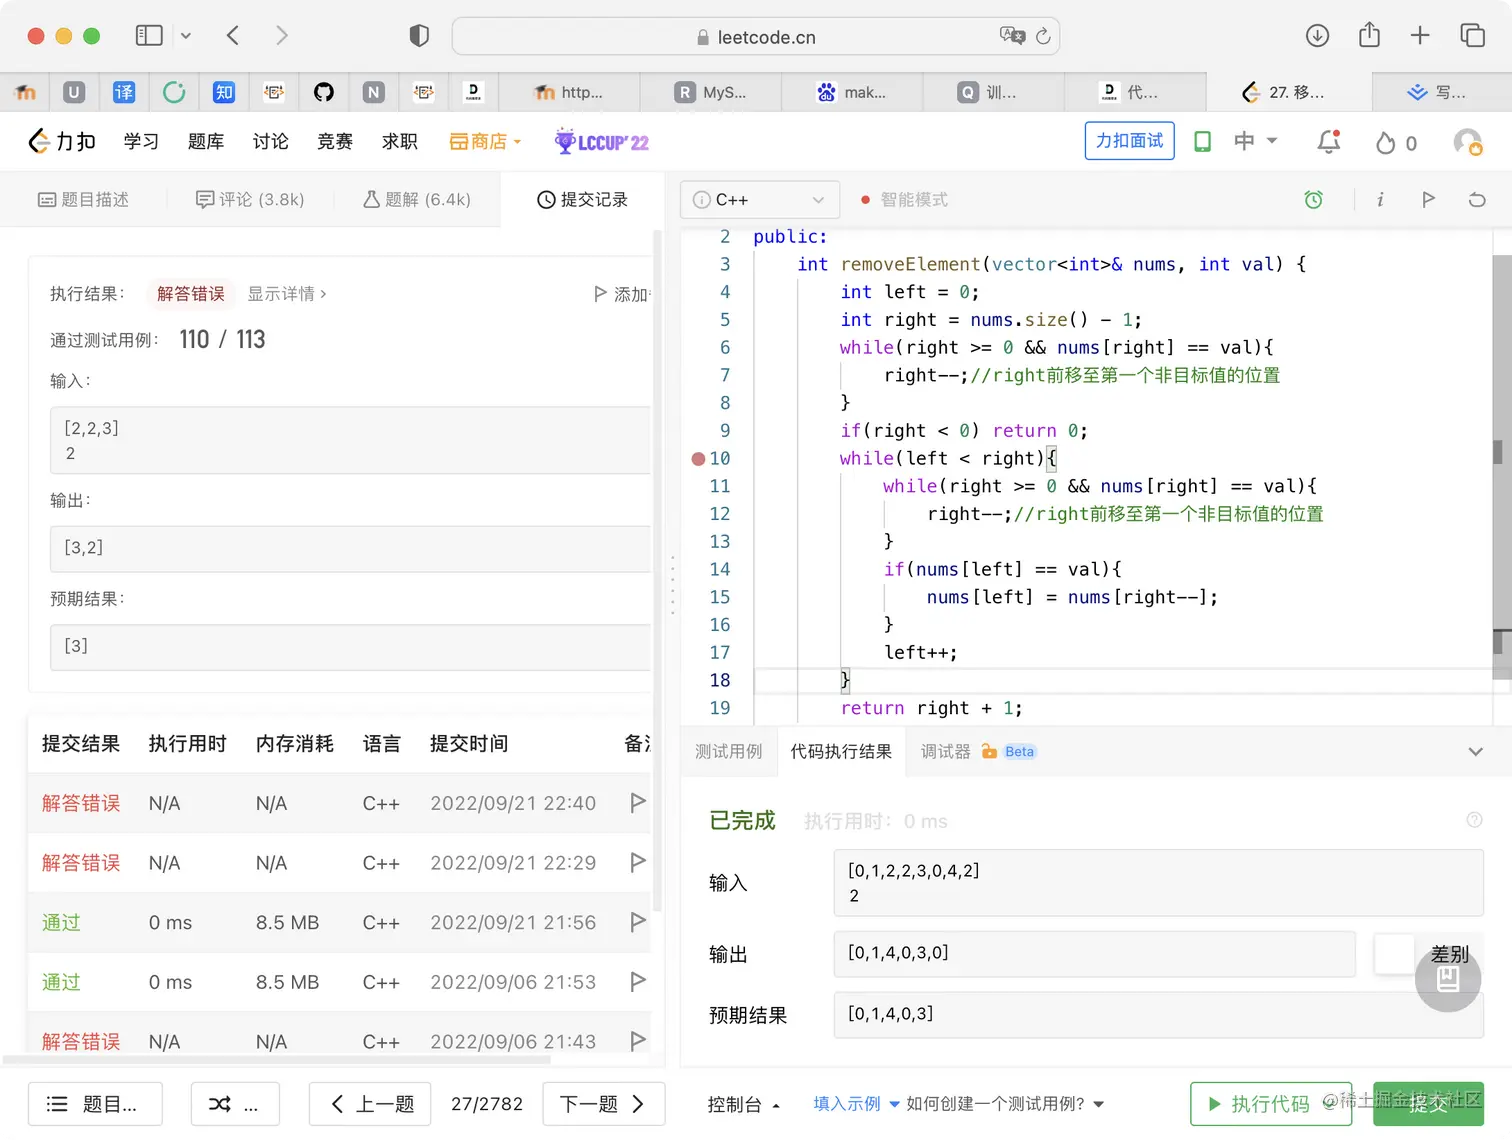Open a new Safari tab
The image size is (1512, 1140).
click(1420, 36)
